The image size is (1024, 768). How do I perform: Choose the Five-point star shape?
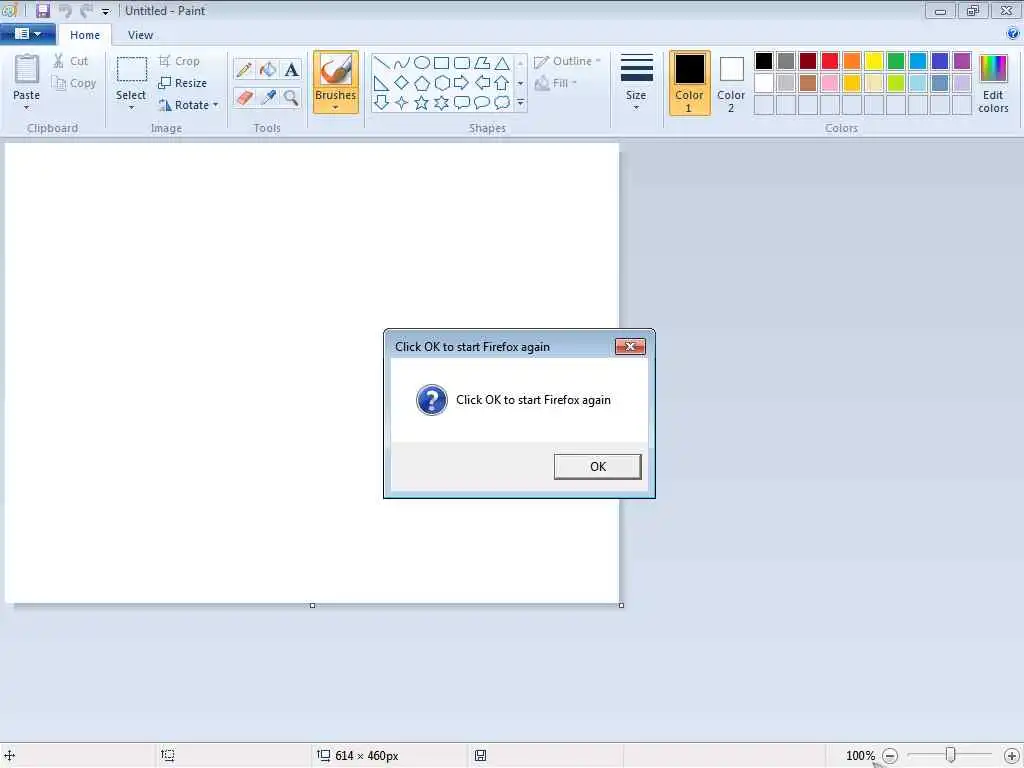pos(422,103)
